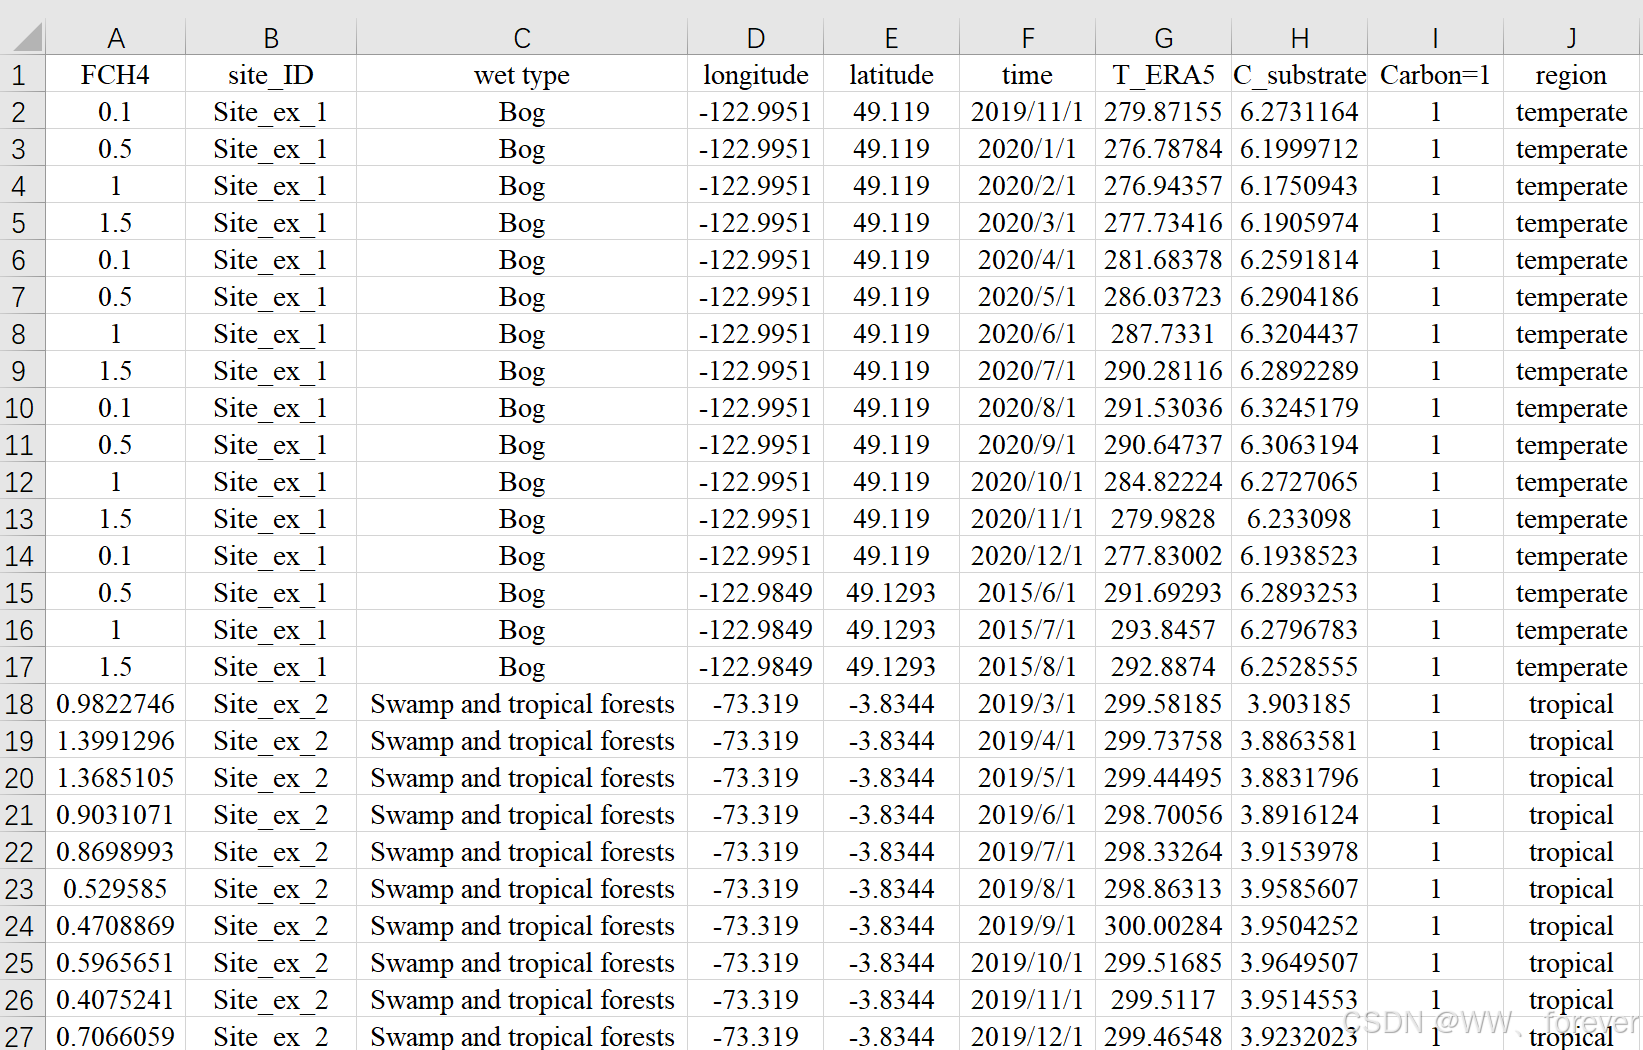The width and height of the screenshot is (1643, 1050).
Task: Select the value 287.7331
Action: [1163, 333]
